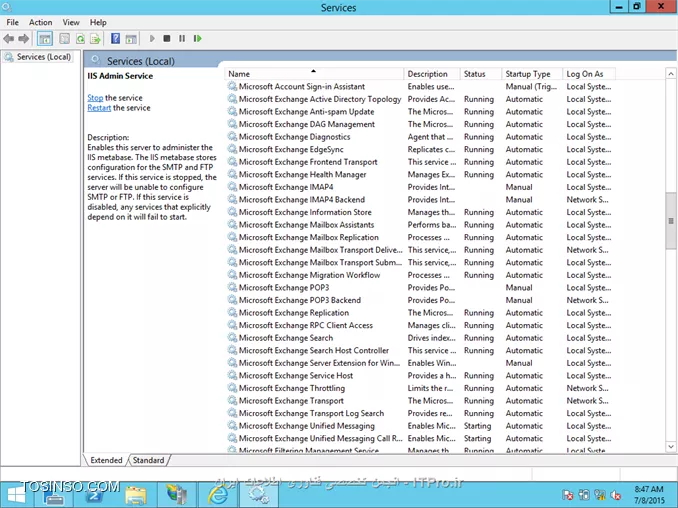Sort by the Description column header
Viewport: 678px width, 508px height.
coord(432,74)
